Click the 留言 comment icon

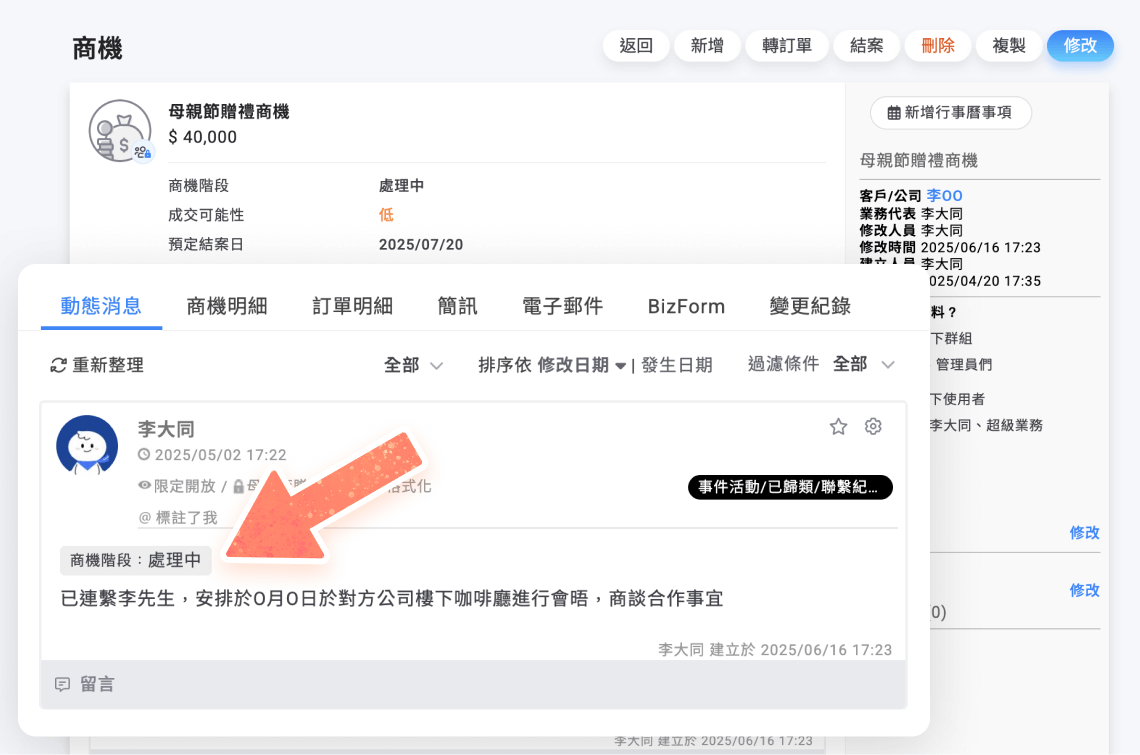coord(63,684)
